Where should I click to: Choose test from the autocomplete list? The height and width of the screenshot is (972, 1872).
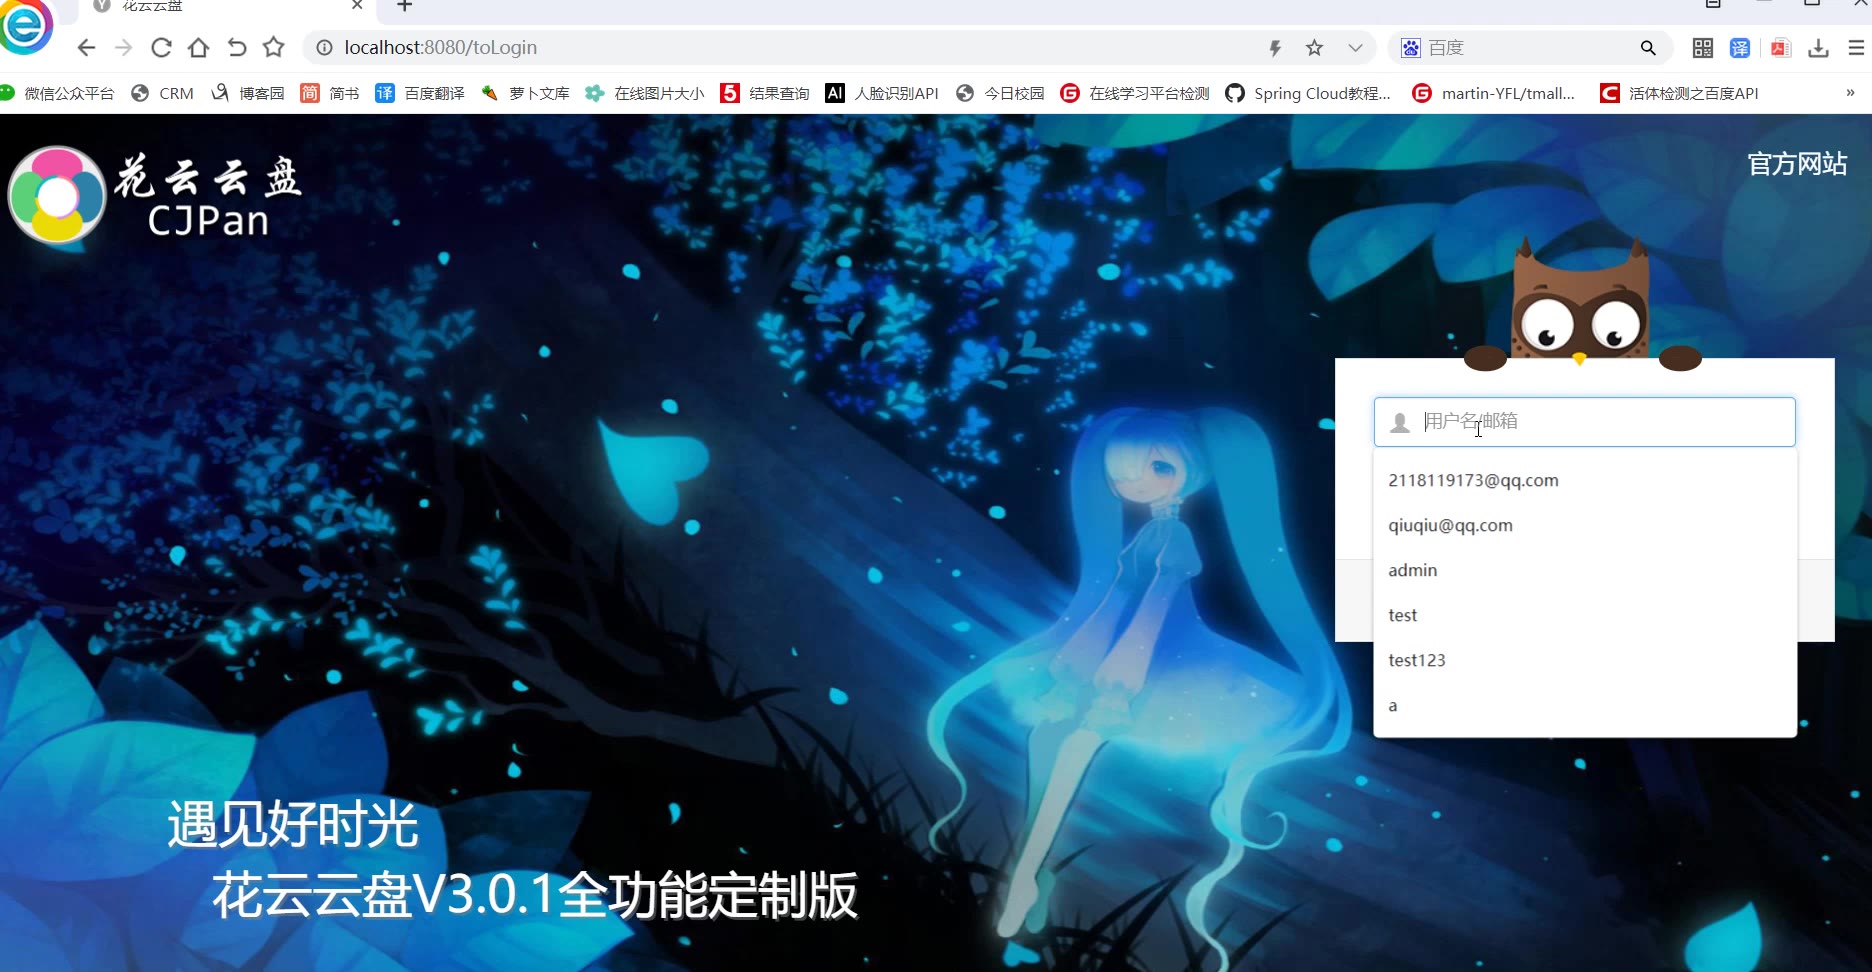tap(1585, 615)
